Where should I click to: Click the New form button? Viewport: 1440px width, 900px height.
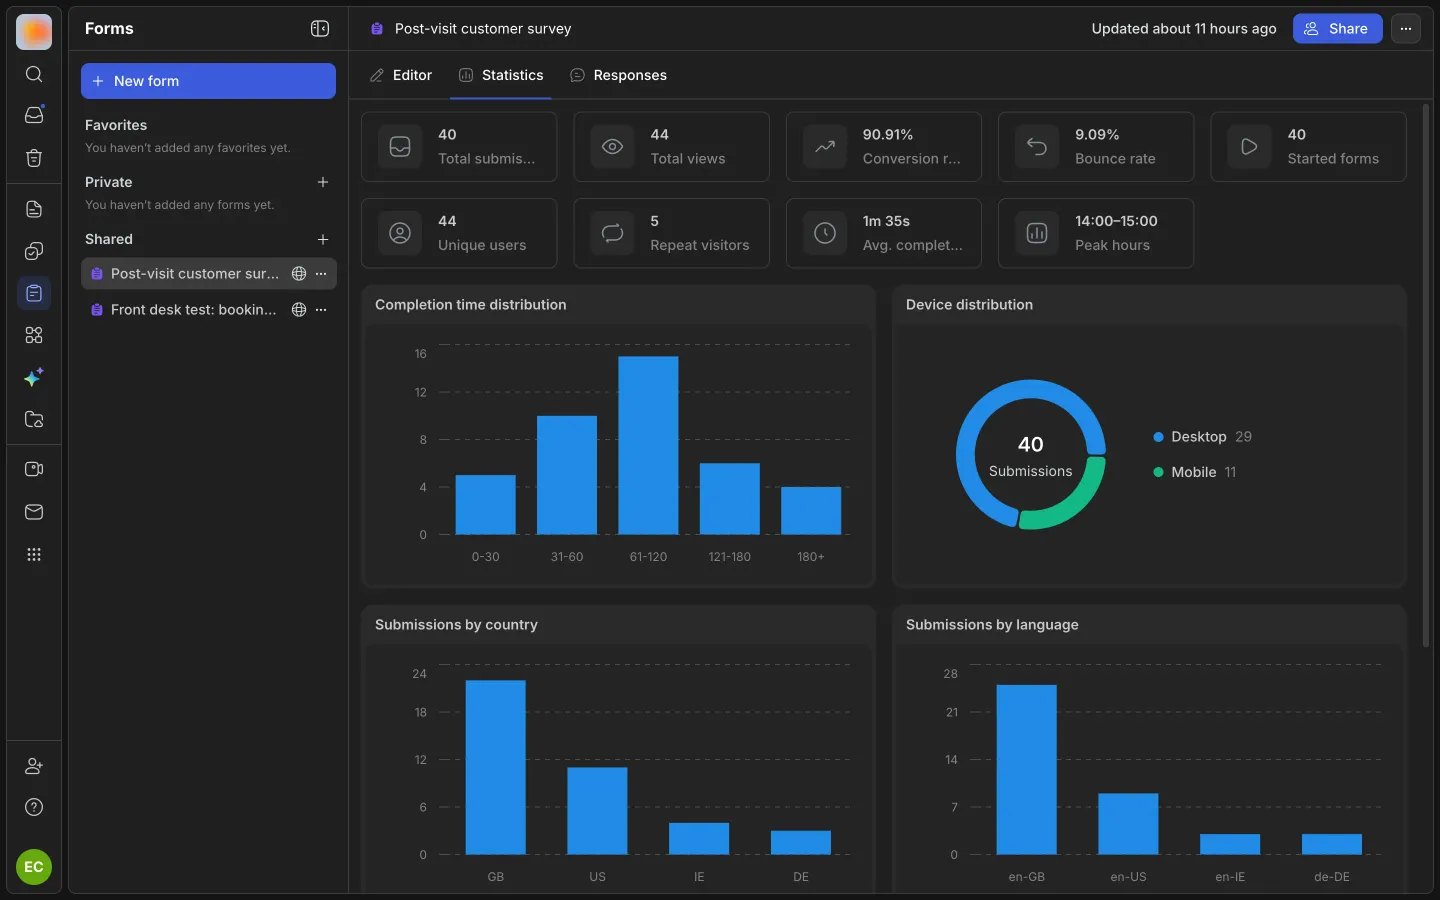click(208, 81)
